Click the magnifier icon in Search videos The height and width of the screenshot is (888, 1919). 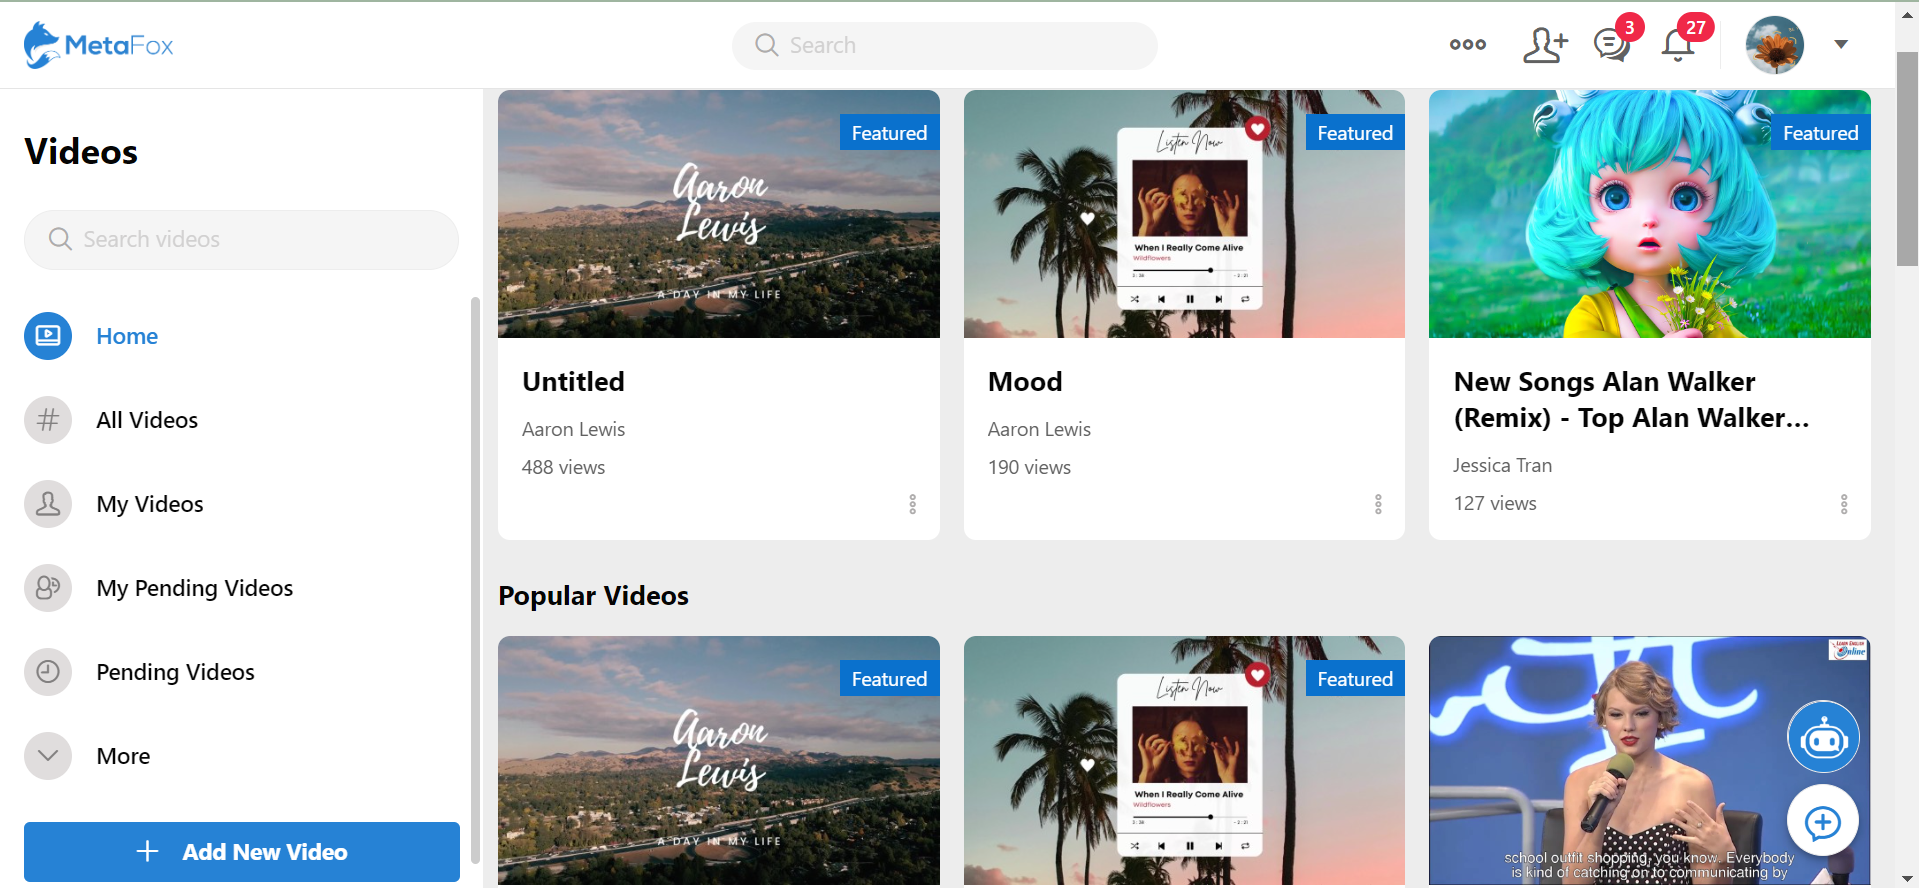point(60,239)
